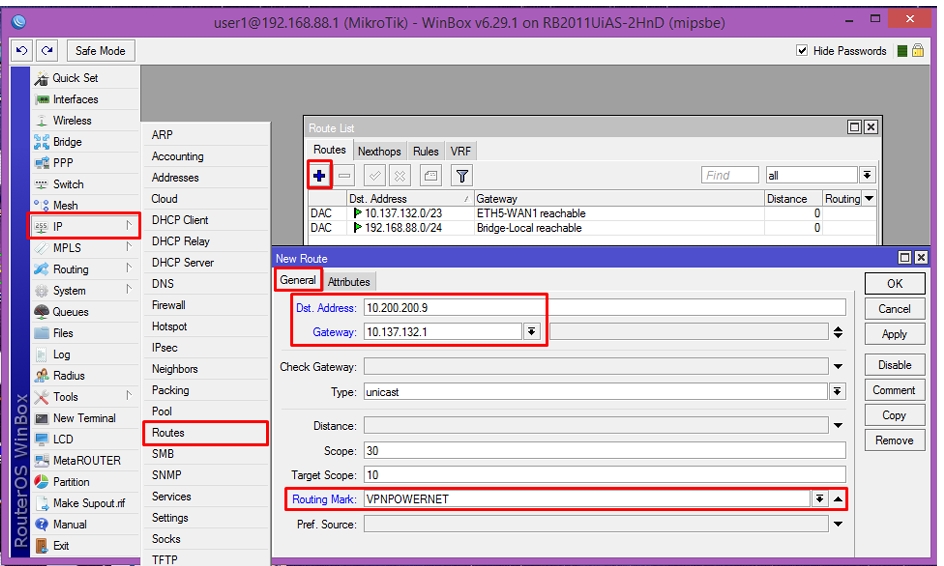The width and height of the screenshot is (944, 566).
Task: Click the remove (minus) route icon
Action: tap(344, 176)
